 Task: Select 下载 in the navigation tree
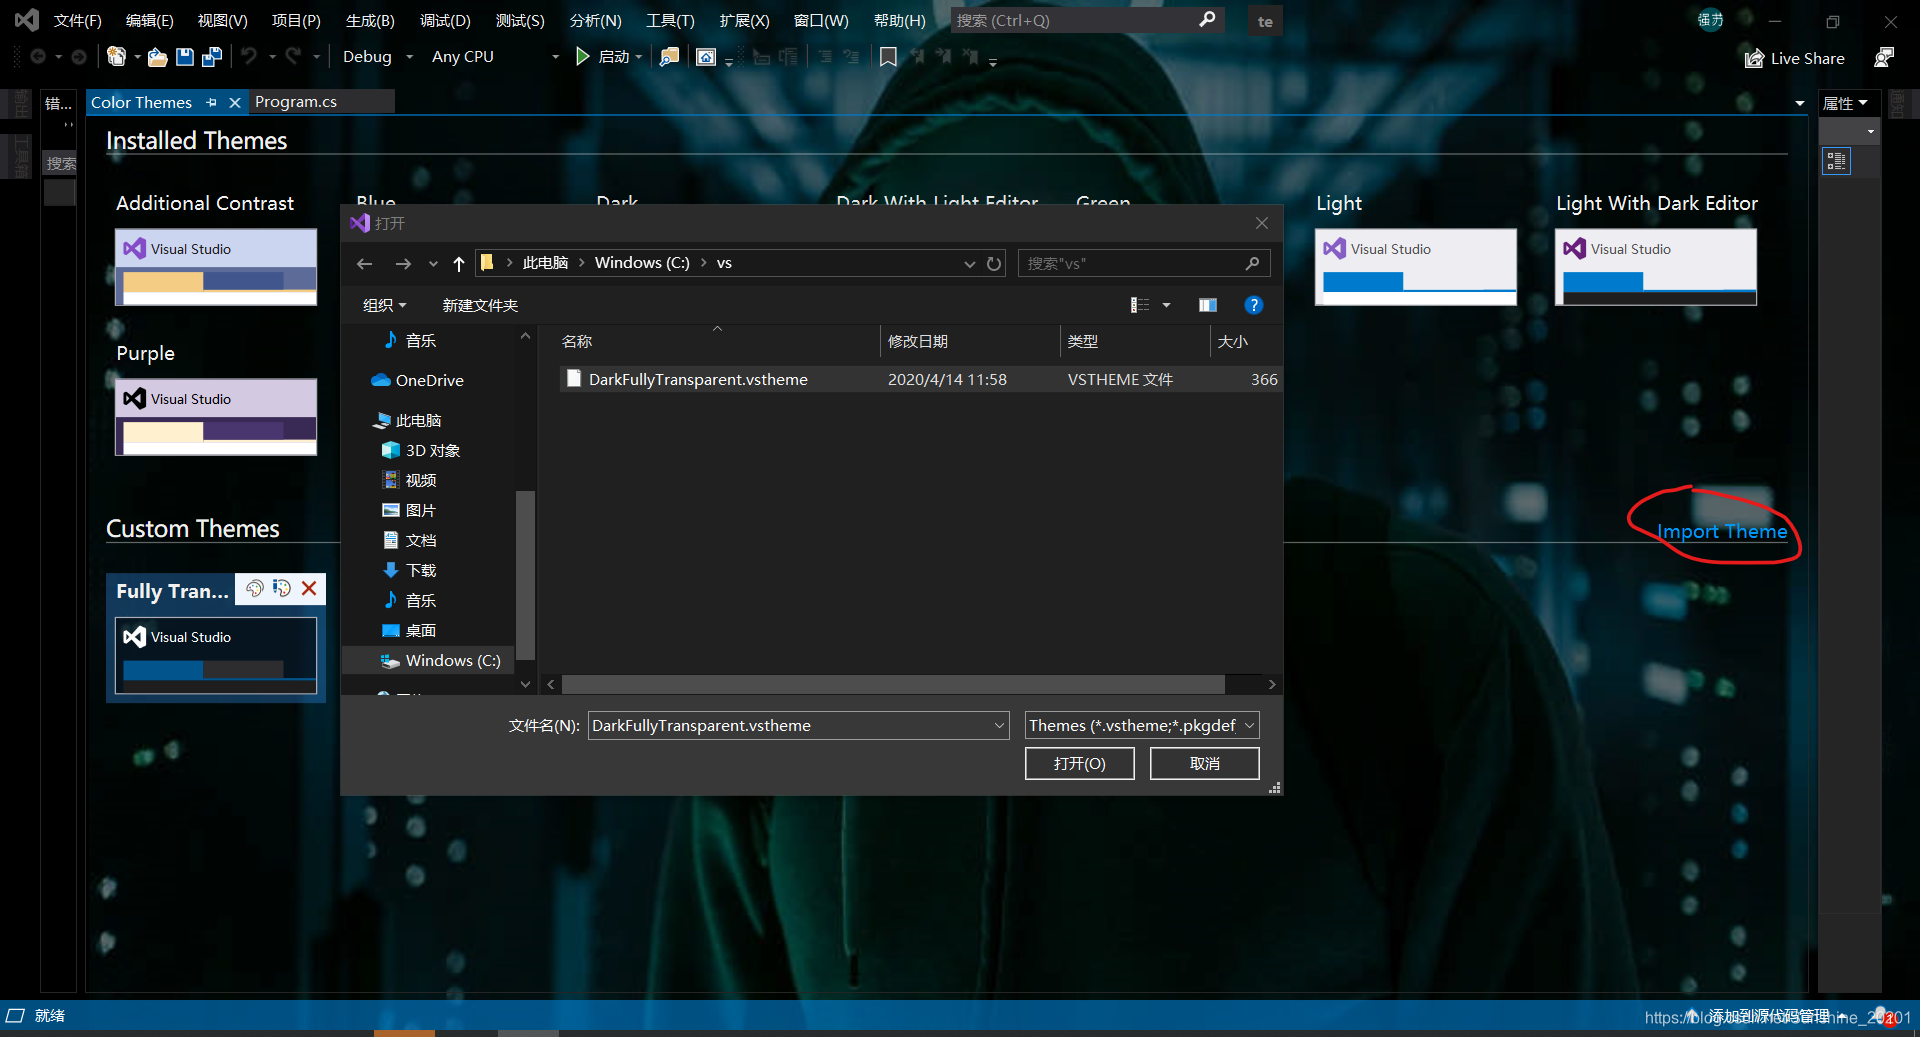pyautogui.click(x=421, y=570)
